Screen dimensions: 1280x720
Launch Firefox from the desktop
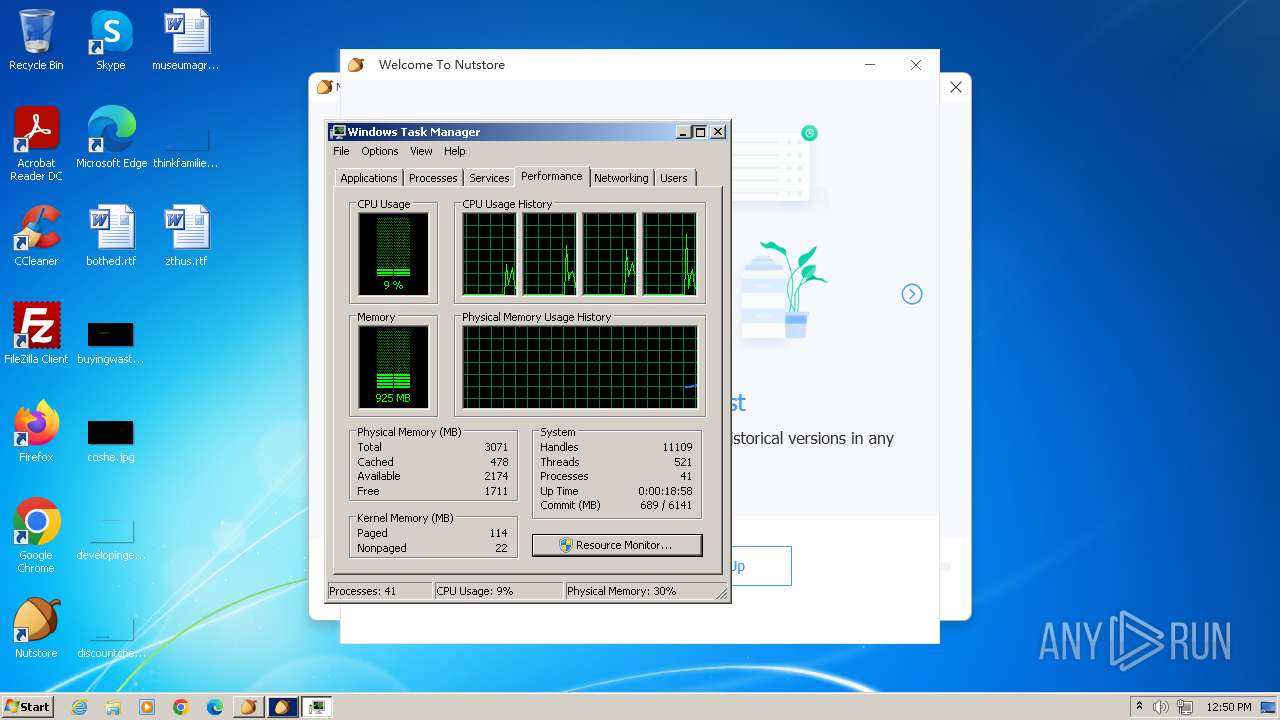[36, 432]
